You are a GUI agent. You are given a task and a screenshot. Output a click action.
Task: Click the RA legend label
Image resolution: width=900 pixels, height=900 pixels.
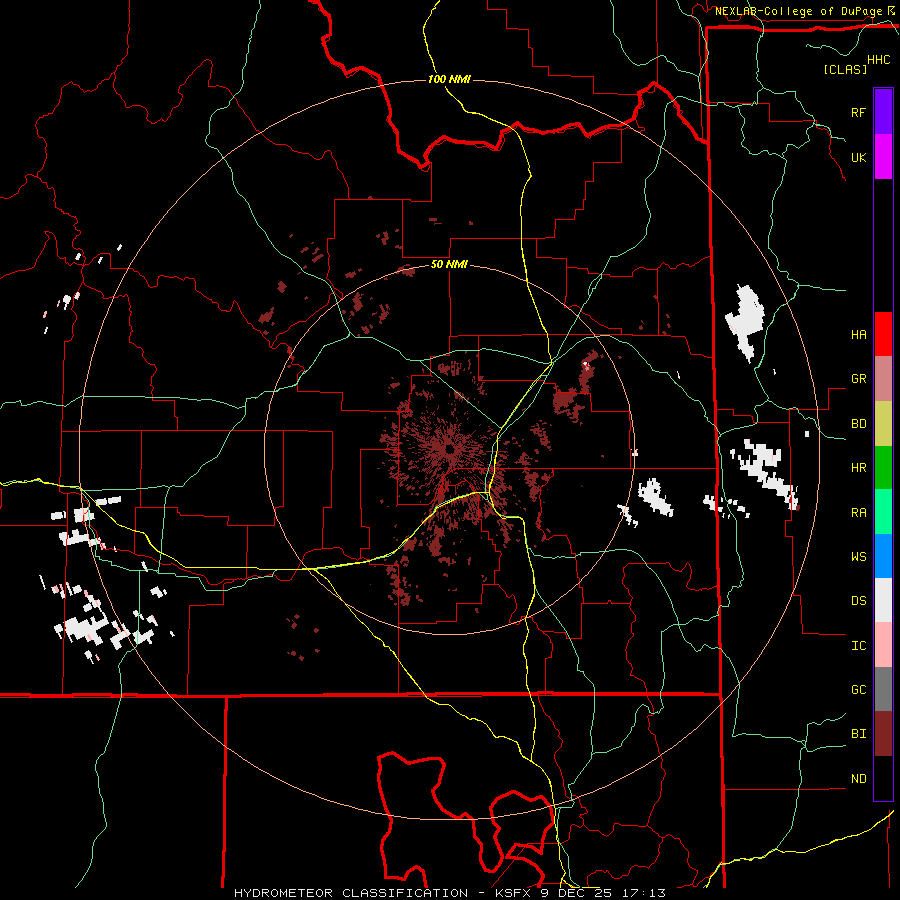click(x=858, y=512)
